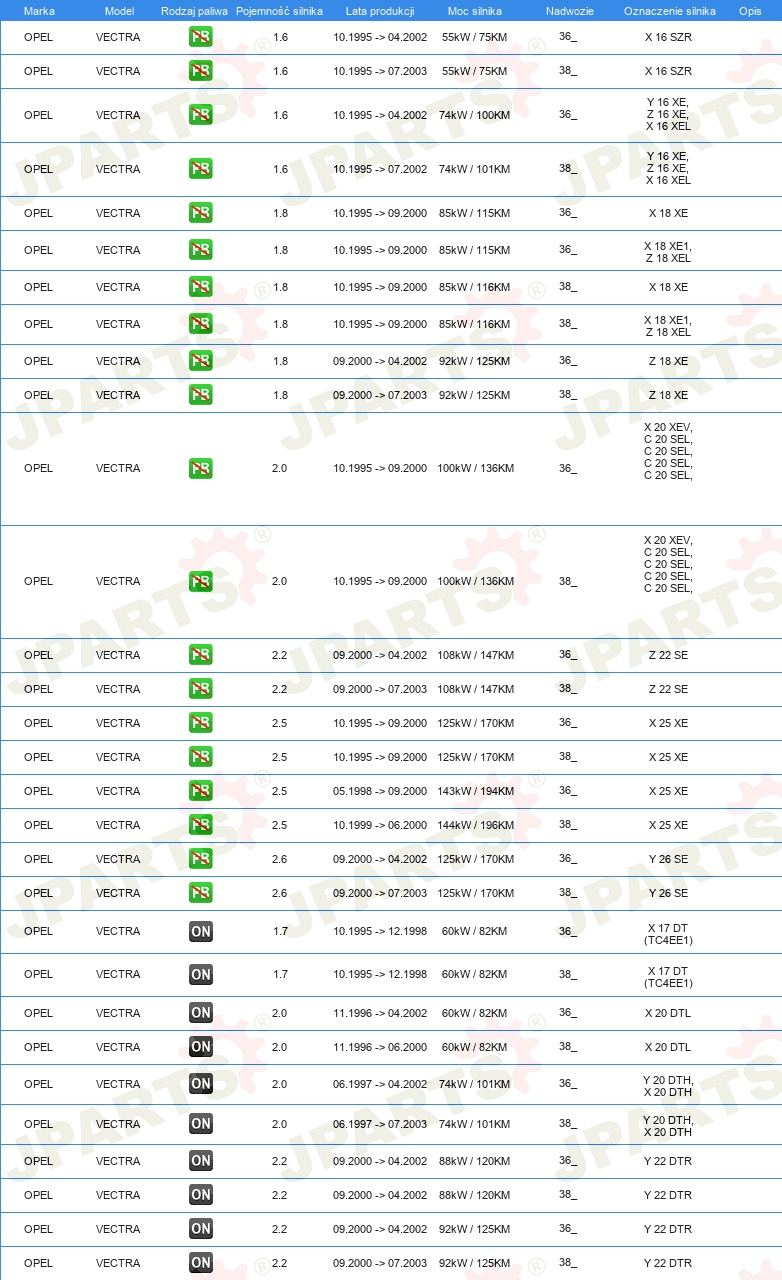Click PB fuel icon in 55kW/75KM 38_ row
The width and height of the screenshot is (782, 1280).
click(x=201, y=71)
